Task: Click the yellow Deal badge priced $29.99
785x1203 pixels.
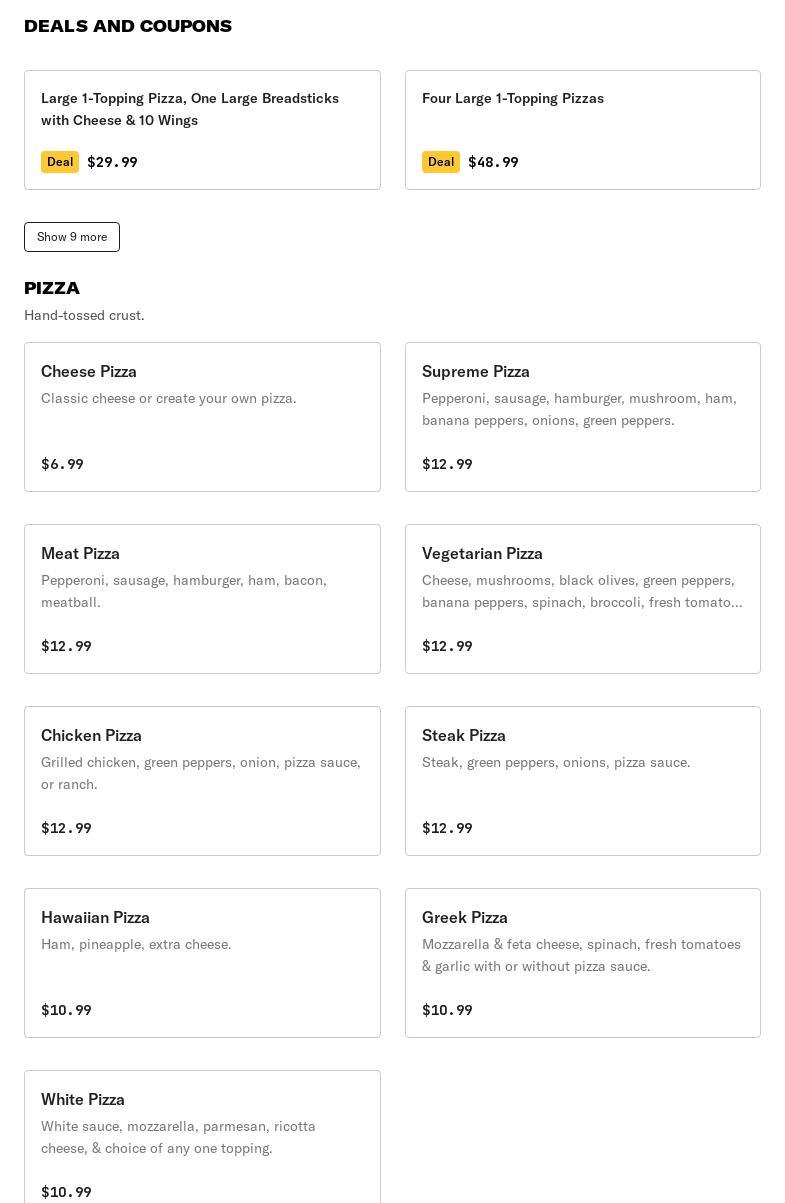Action: 60,162
